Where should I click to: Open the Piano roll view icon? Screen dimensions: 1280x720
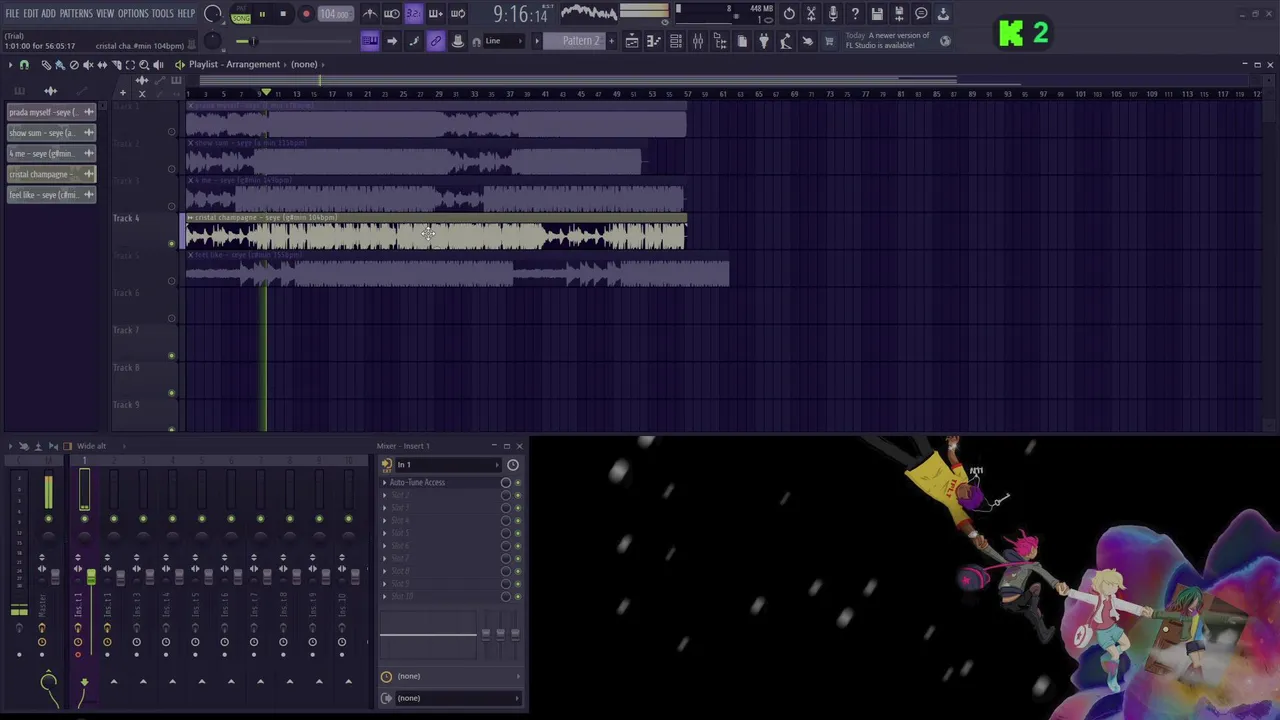point(654,41)
